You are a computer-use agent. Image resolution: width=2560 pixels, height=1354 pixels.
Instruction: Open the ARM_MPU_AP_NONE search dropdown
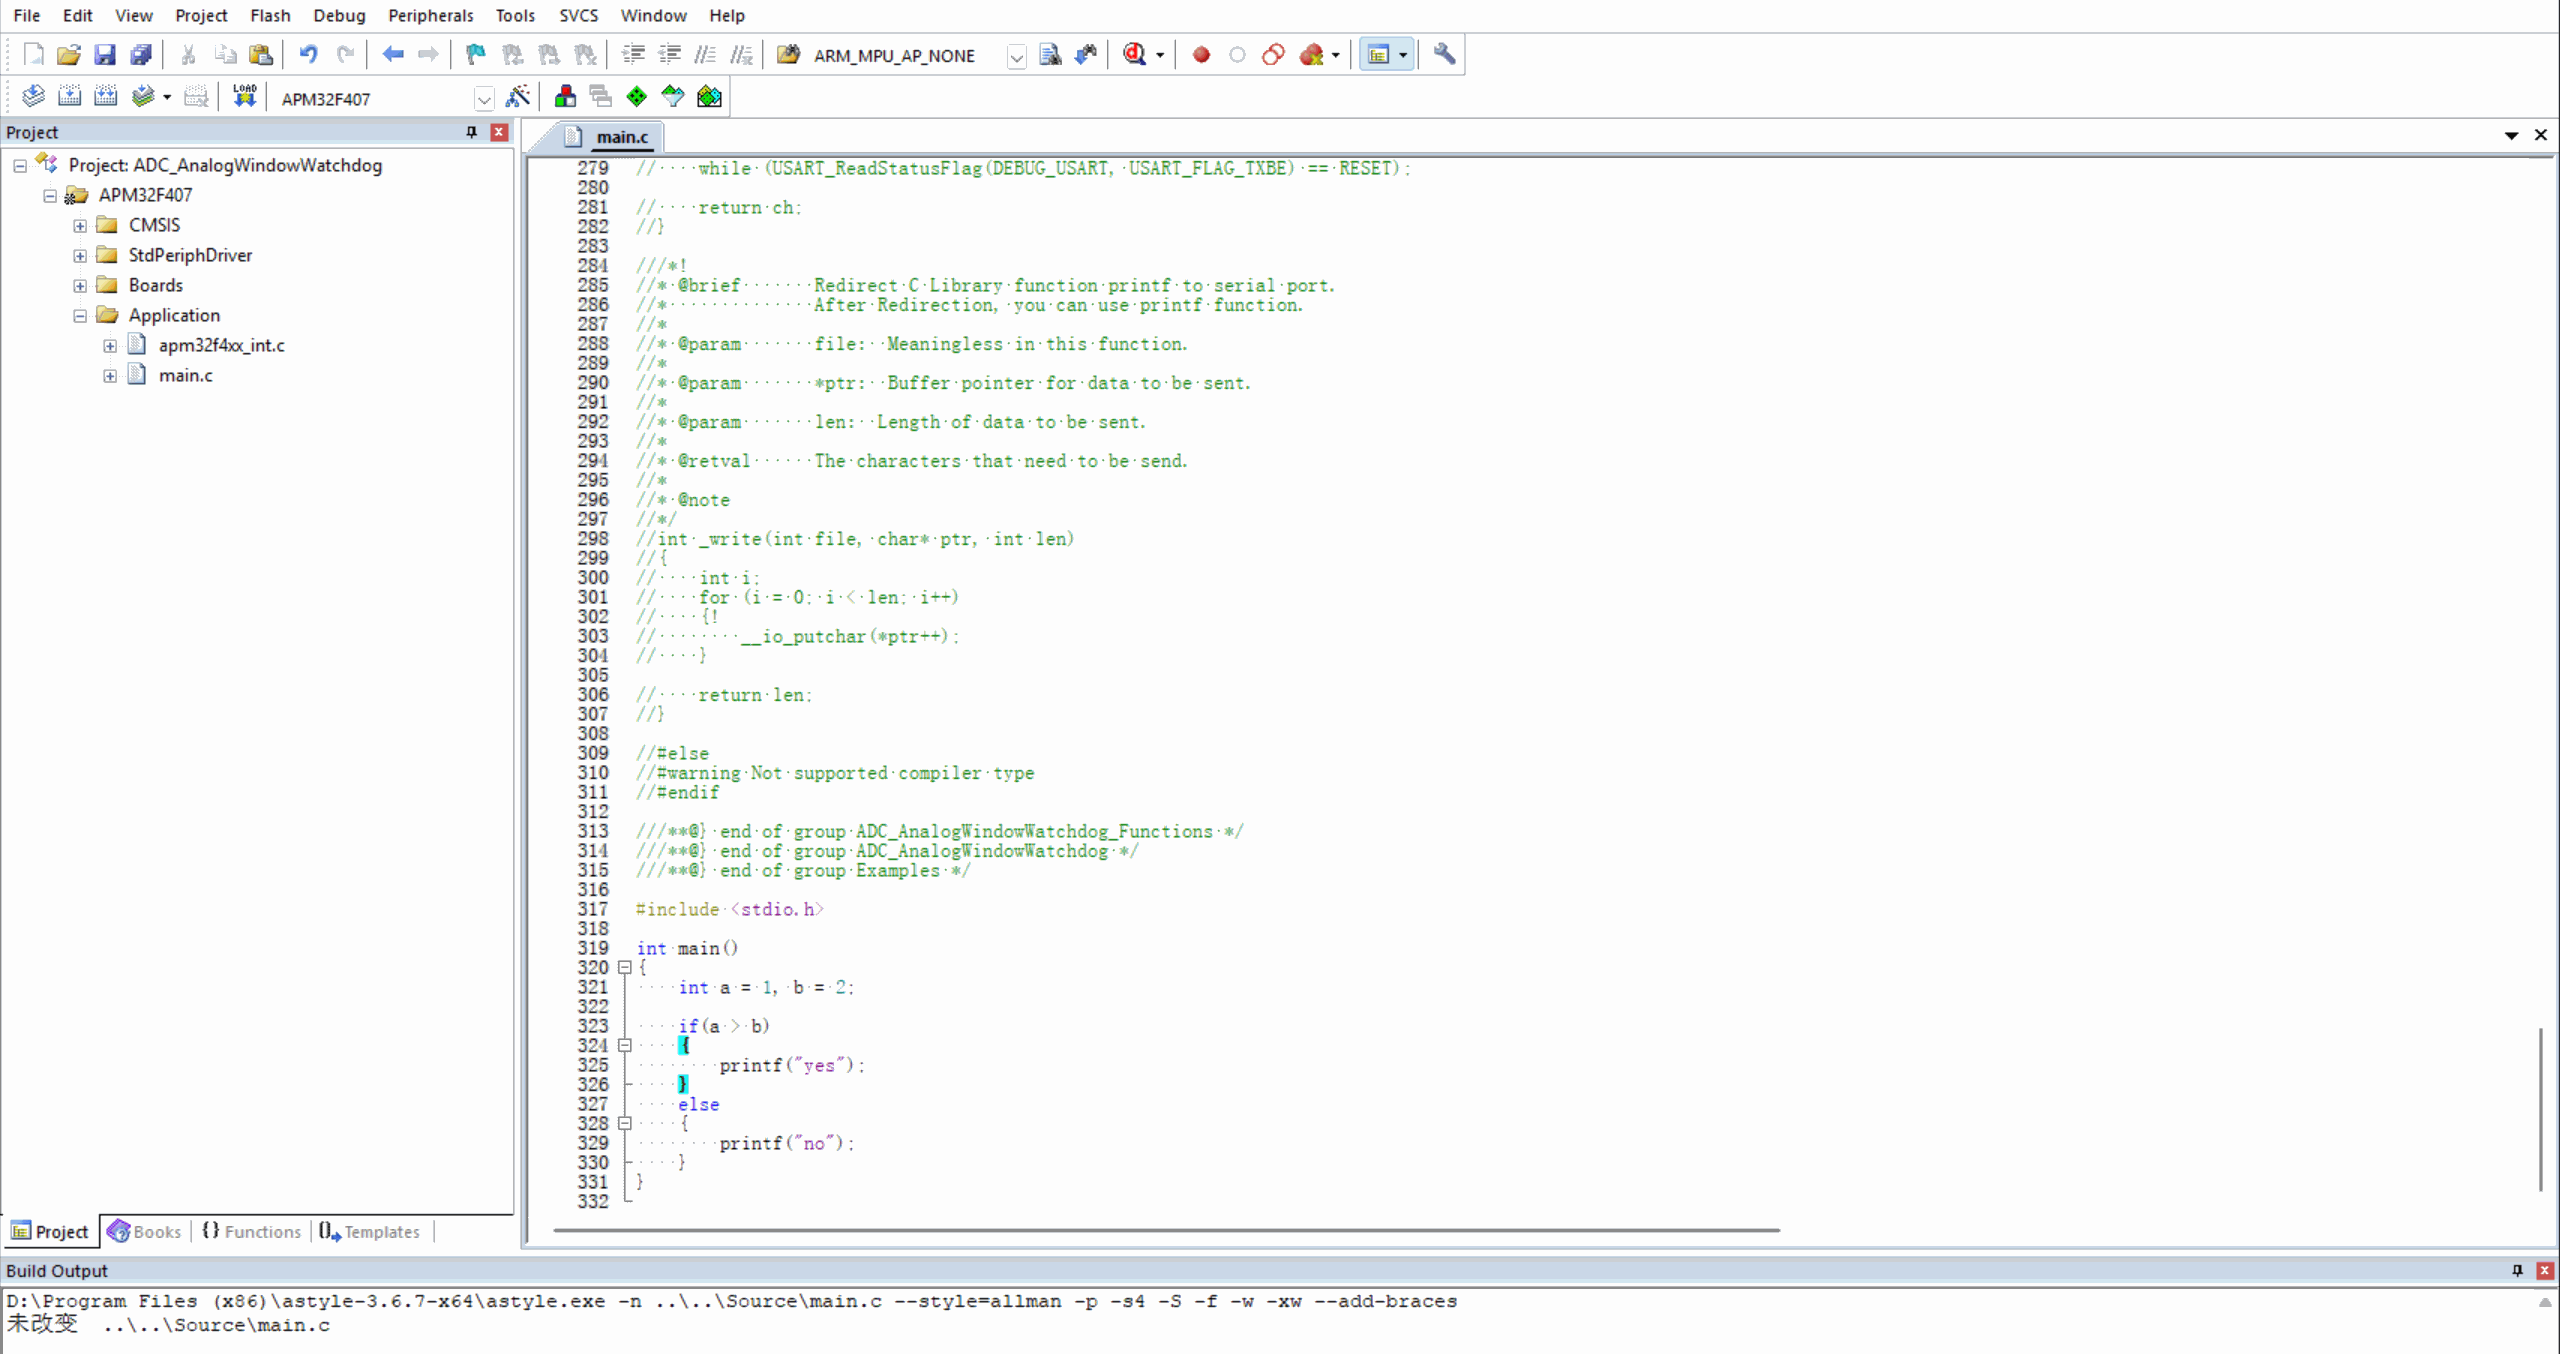click(1016, 56)
